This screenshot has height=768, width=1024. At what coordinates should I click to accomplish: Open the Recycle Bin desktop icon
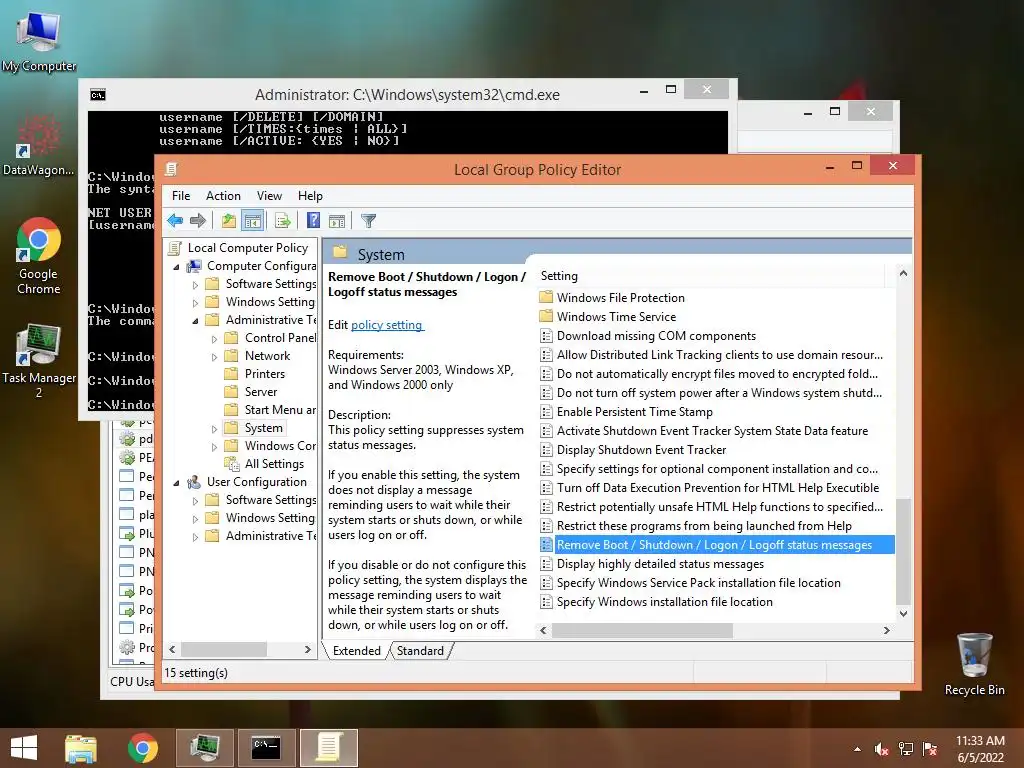click(974, 664)
